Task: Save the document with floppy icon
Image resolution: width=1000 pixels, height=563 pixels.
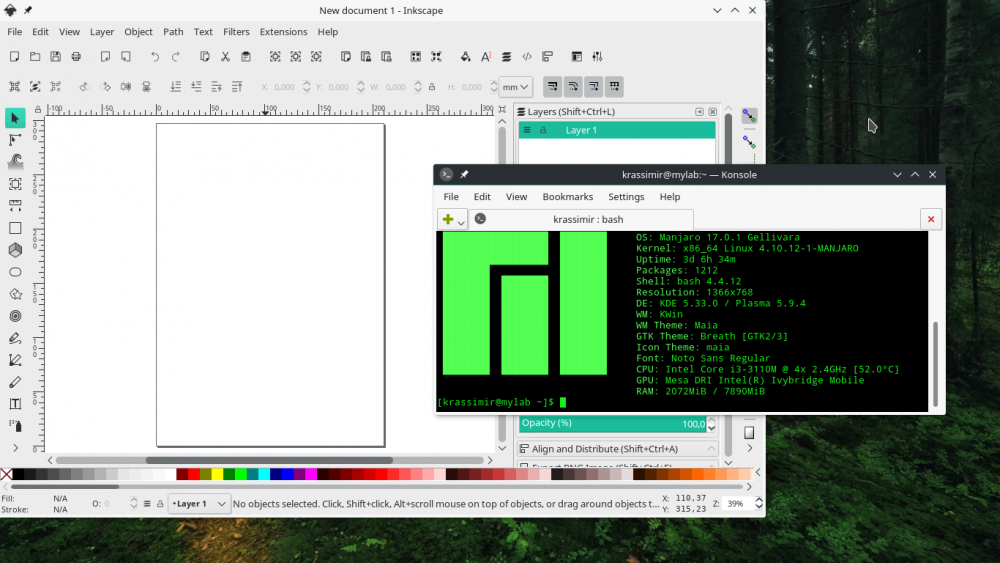Action: click(x=55, y=57)
